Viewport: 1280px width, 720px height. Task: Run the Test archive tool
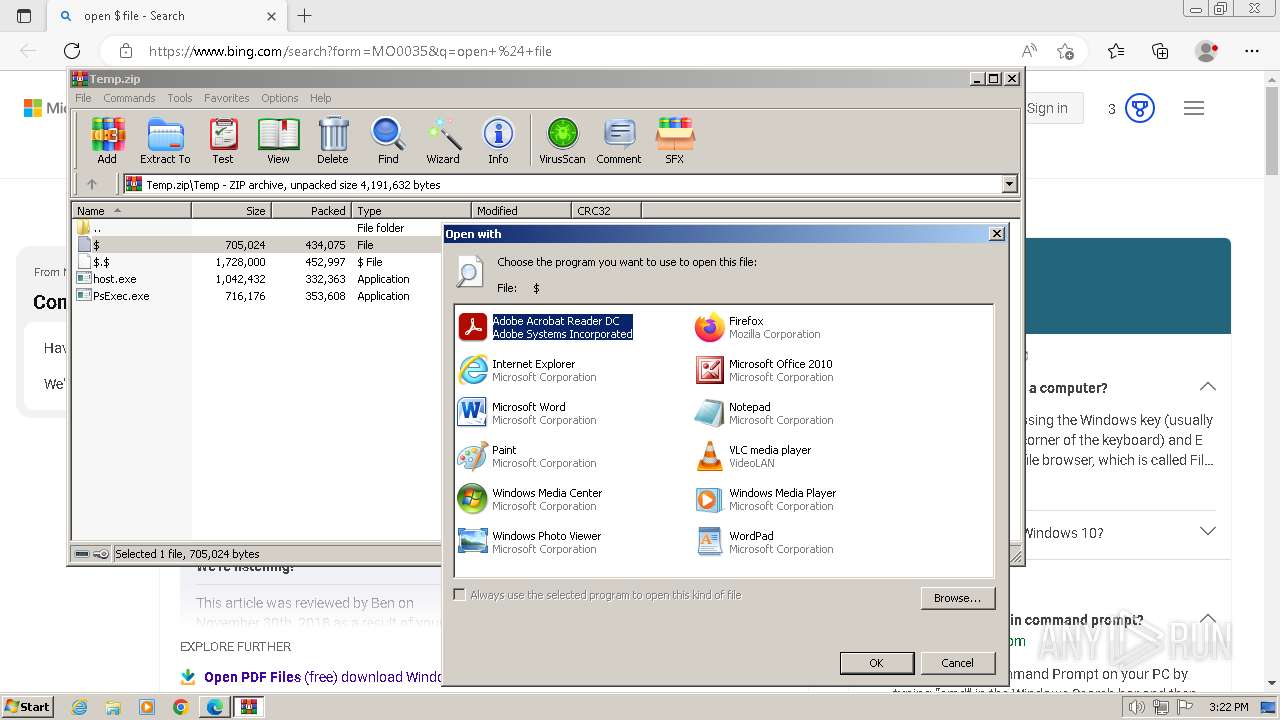click(x=223, y=141)
